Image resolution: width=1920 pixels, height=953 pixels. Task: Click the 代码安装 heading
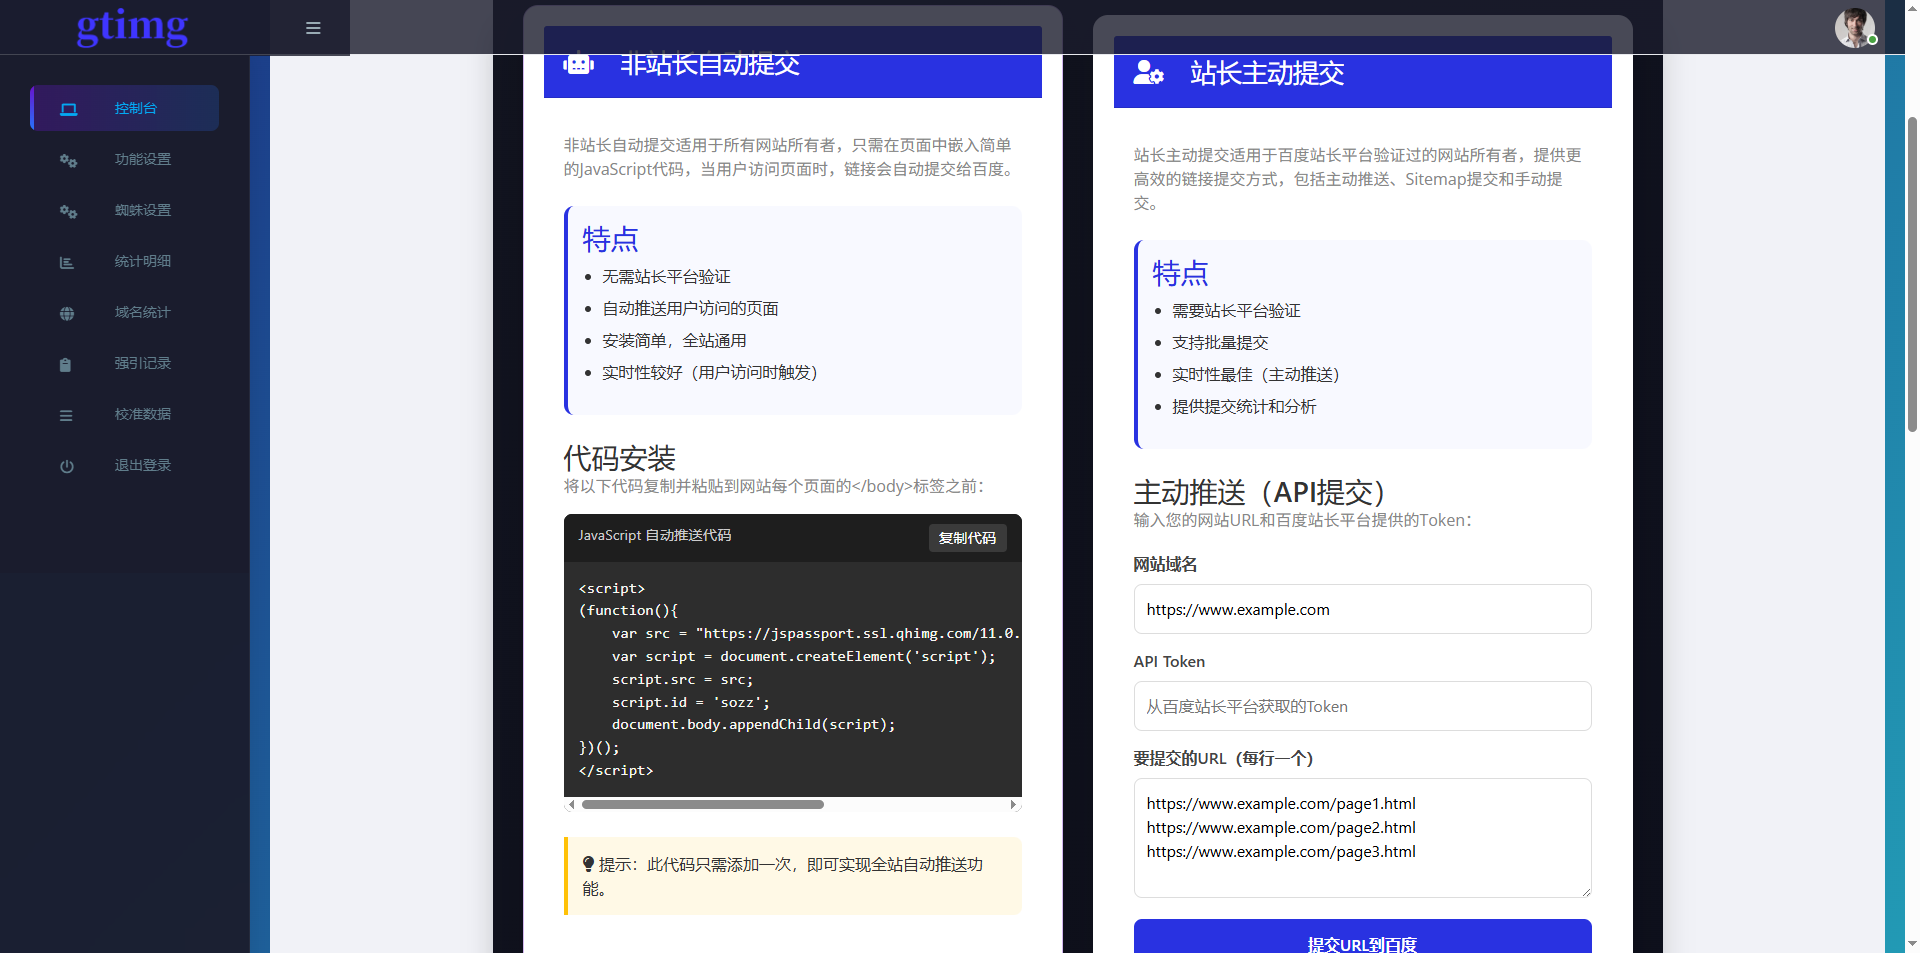[x=619, y=459]
